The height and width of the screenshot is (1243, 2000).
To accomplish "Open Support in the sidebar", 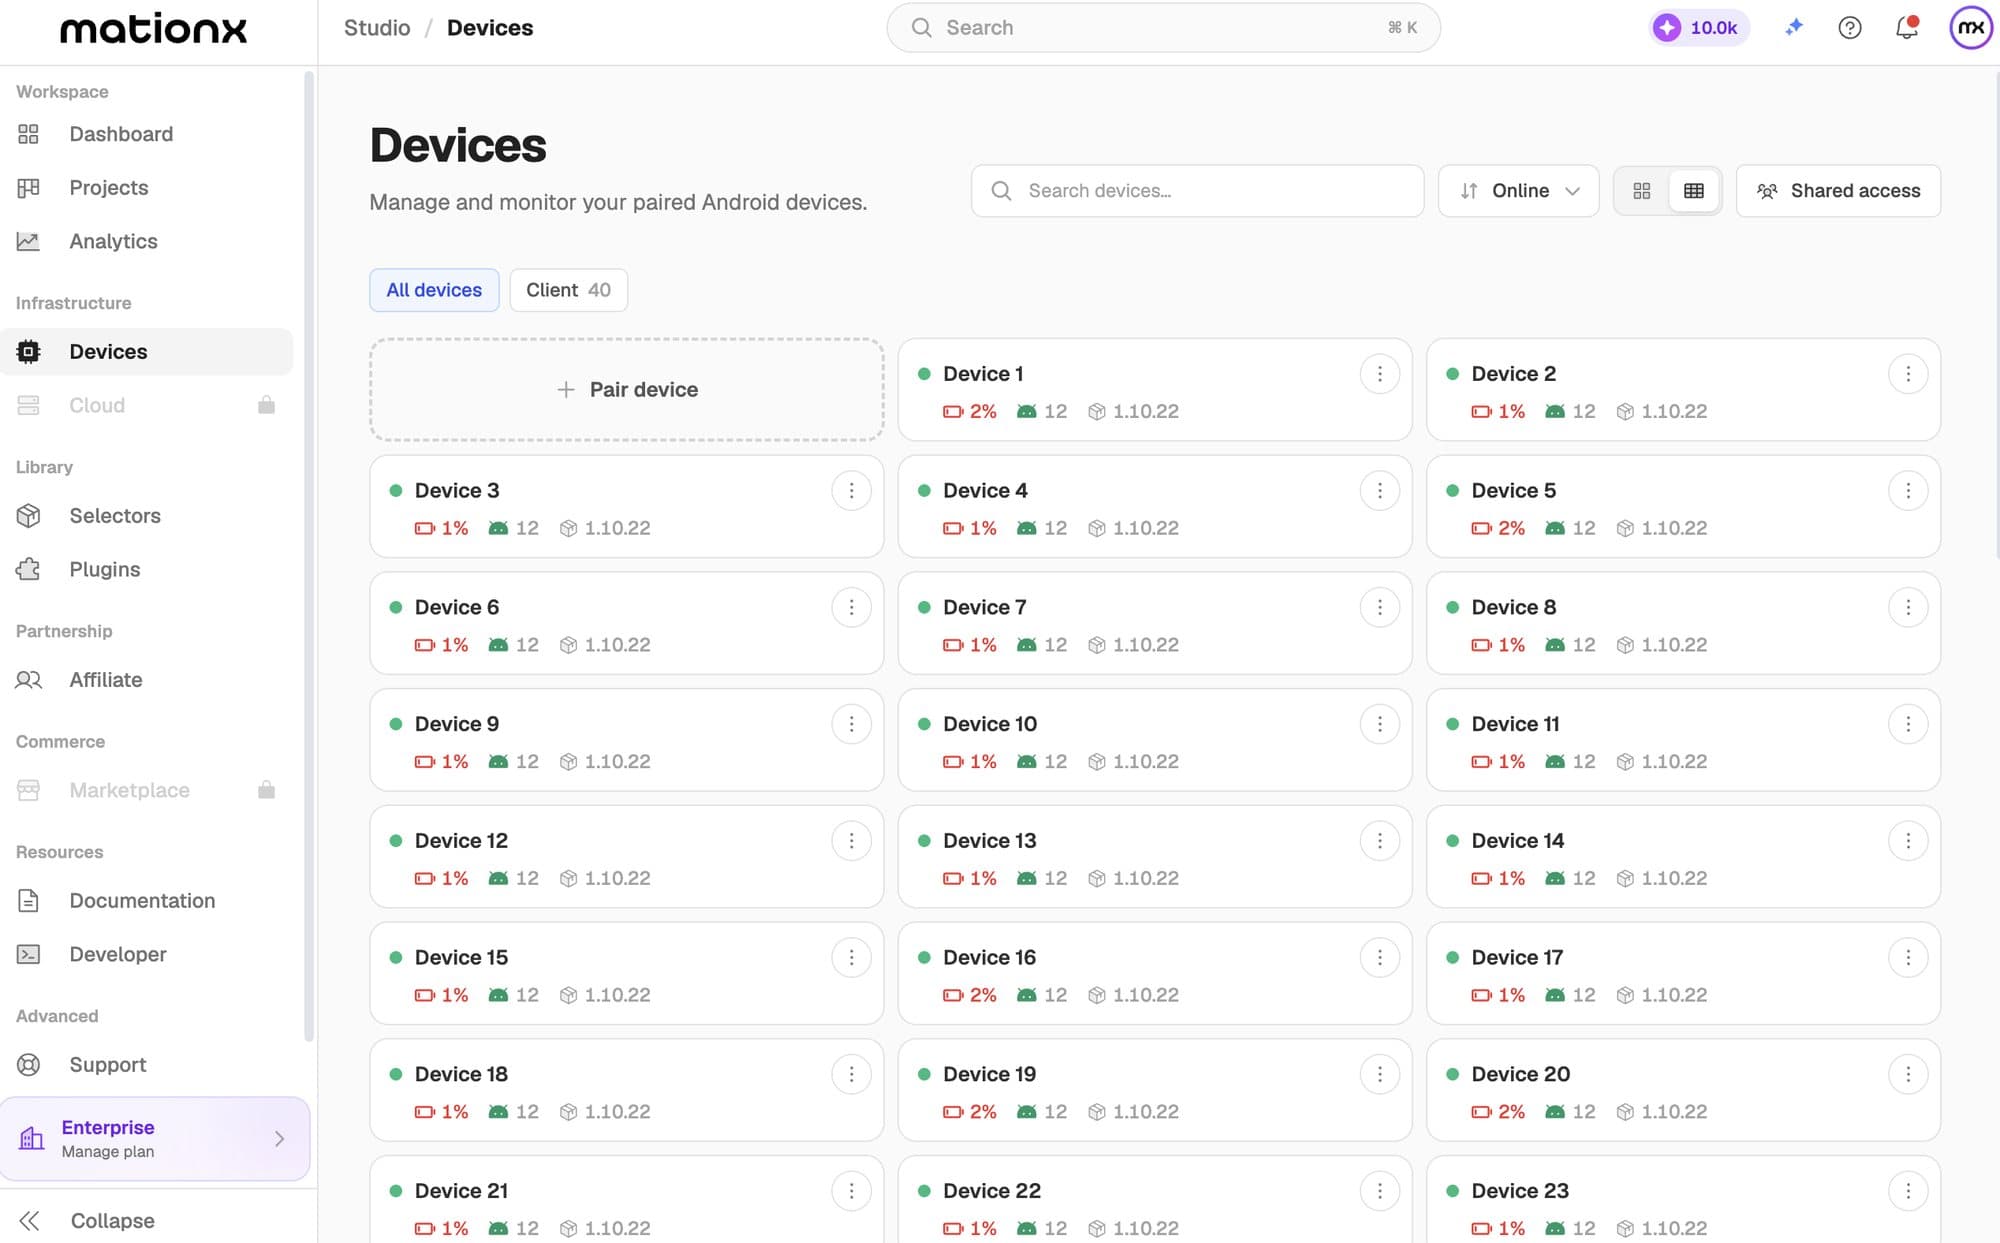I will pos(147,1065).
